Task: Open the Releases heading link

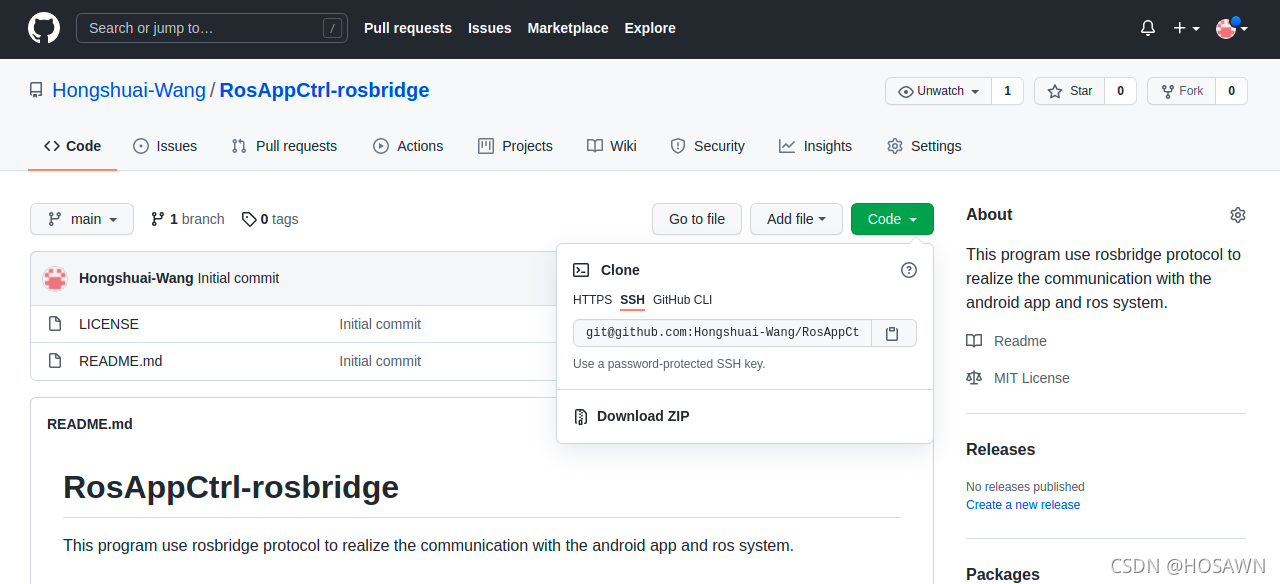Action: coord(1000,450)
